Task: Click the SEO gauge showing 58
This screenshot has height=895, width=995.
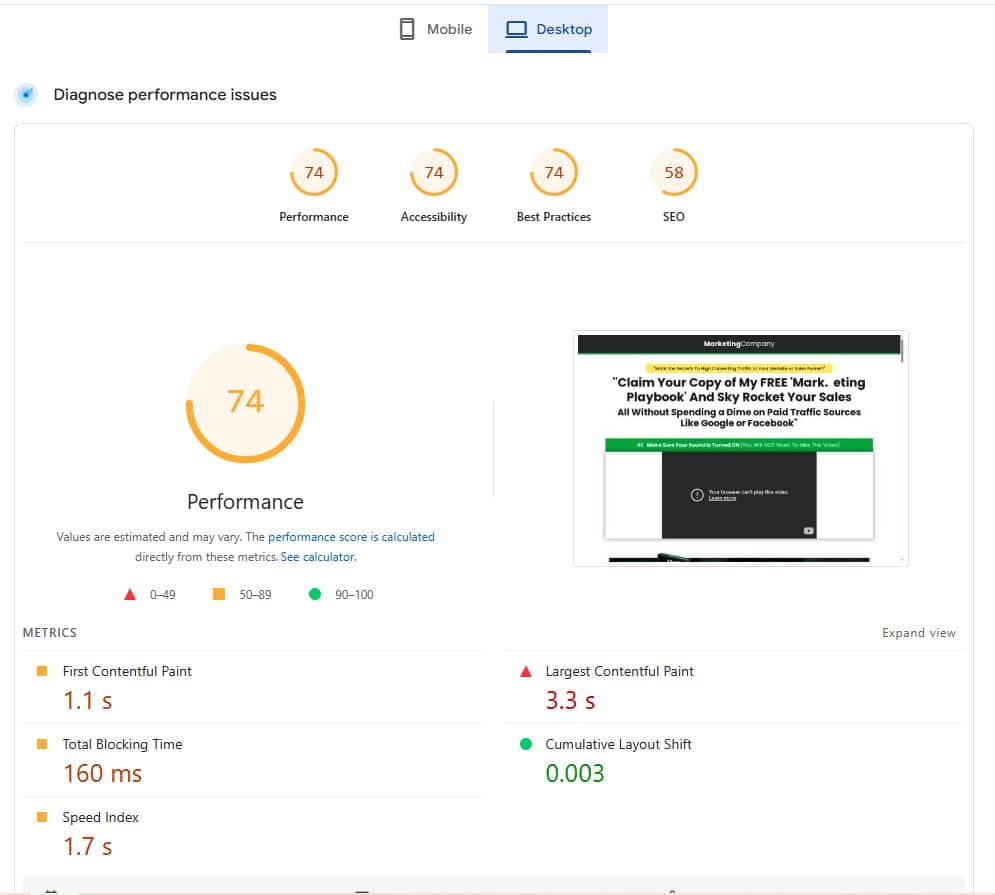Action: (x=674, y=172)
